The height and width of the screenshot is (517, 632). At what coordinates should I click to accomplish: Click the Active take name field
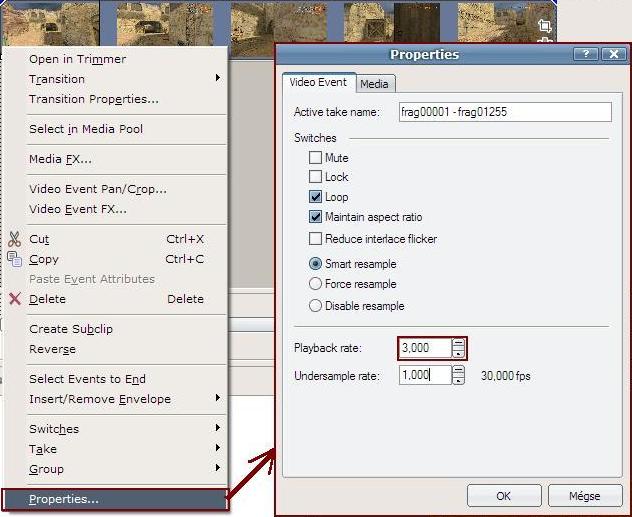[x=503, y=112]
